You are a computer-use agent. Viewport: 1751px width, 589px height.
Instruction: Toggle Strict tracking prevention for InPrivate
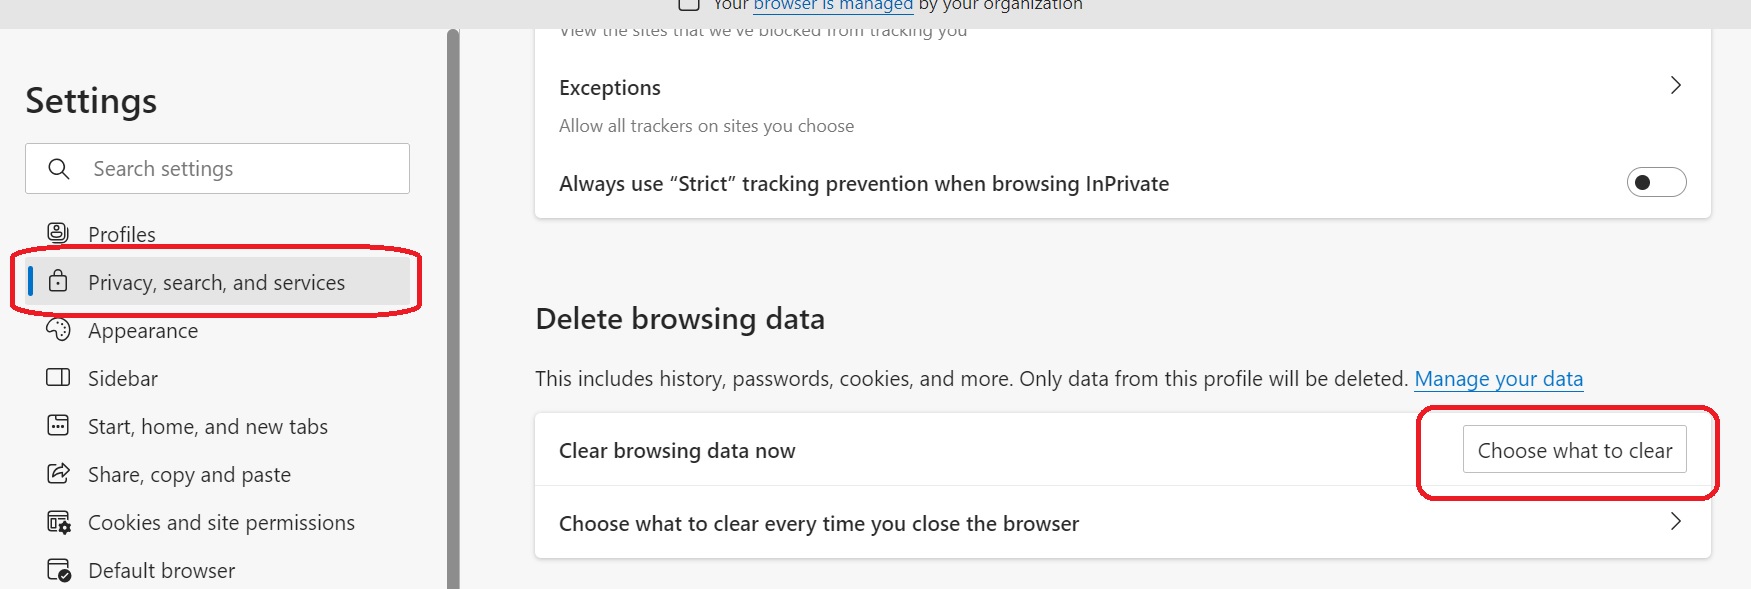[x=1656, y=183]
